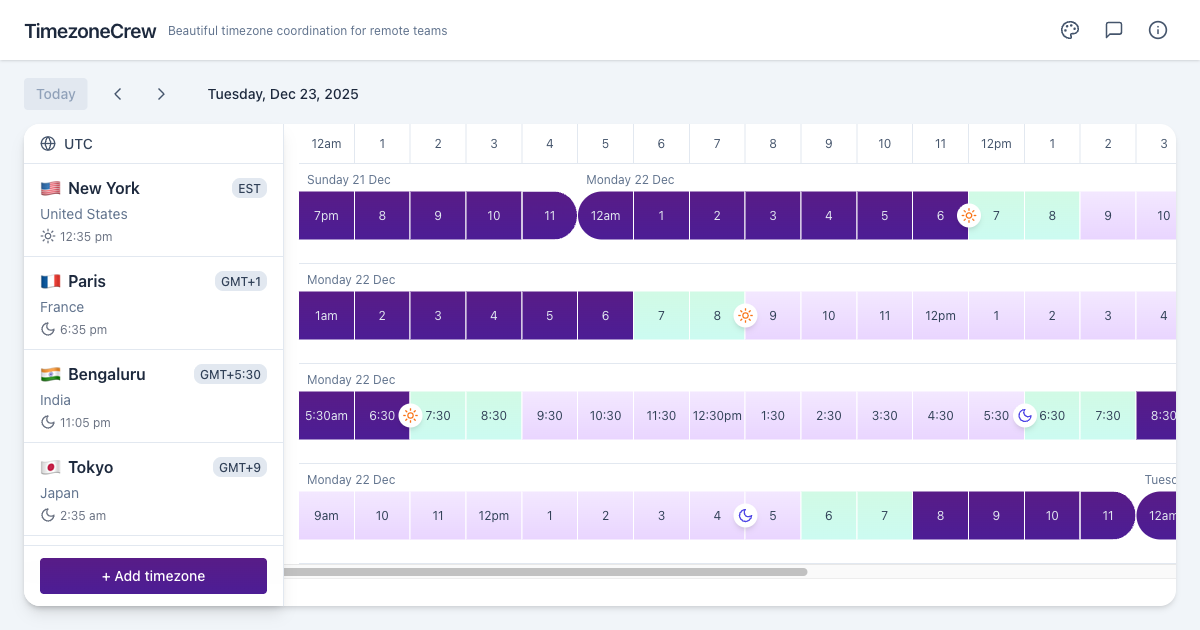Screen dimensions: 1200x630
Task: Click sun icon beside 12:35 pm
Action: coord(47,237)
